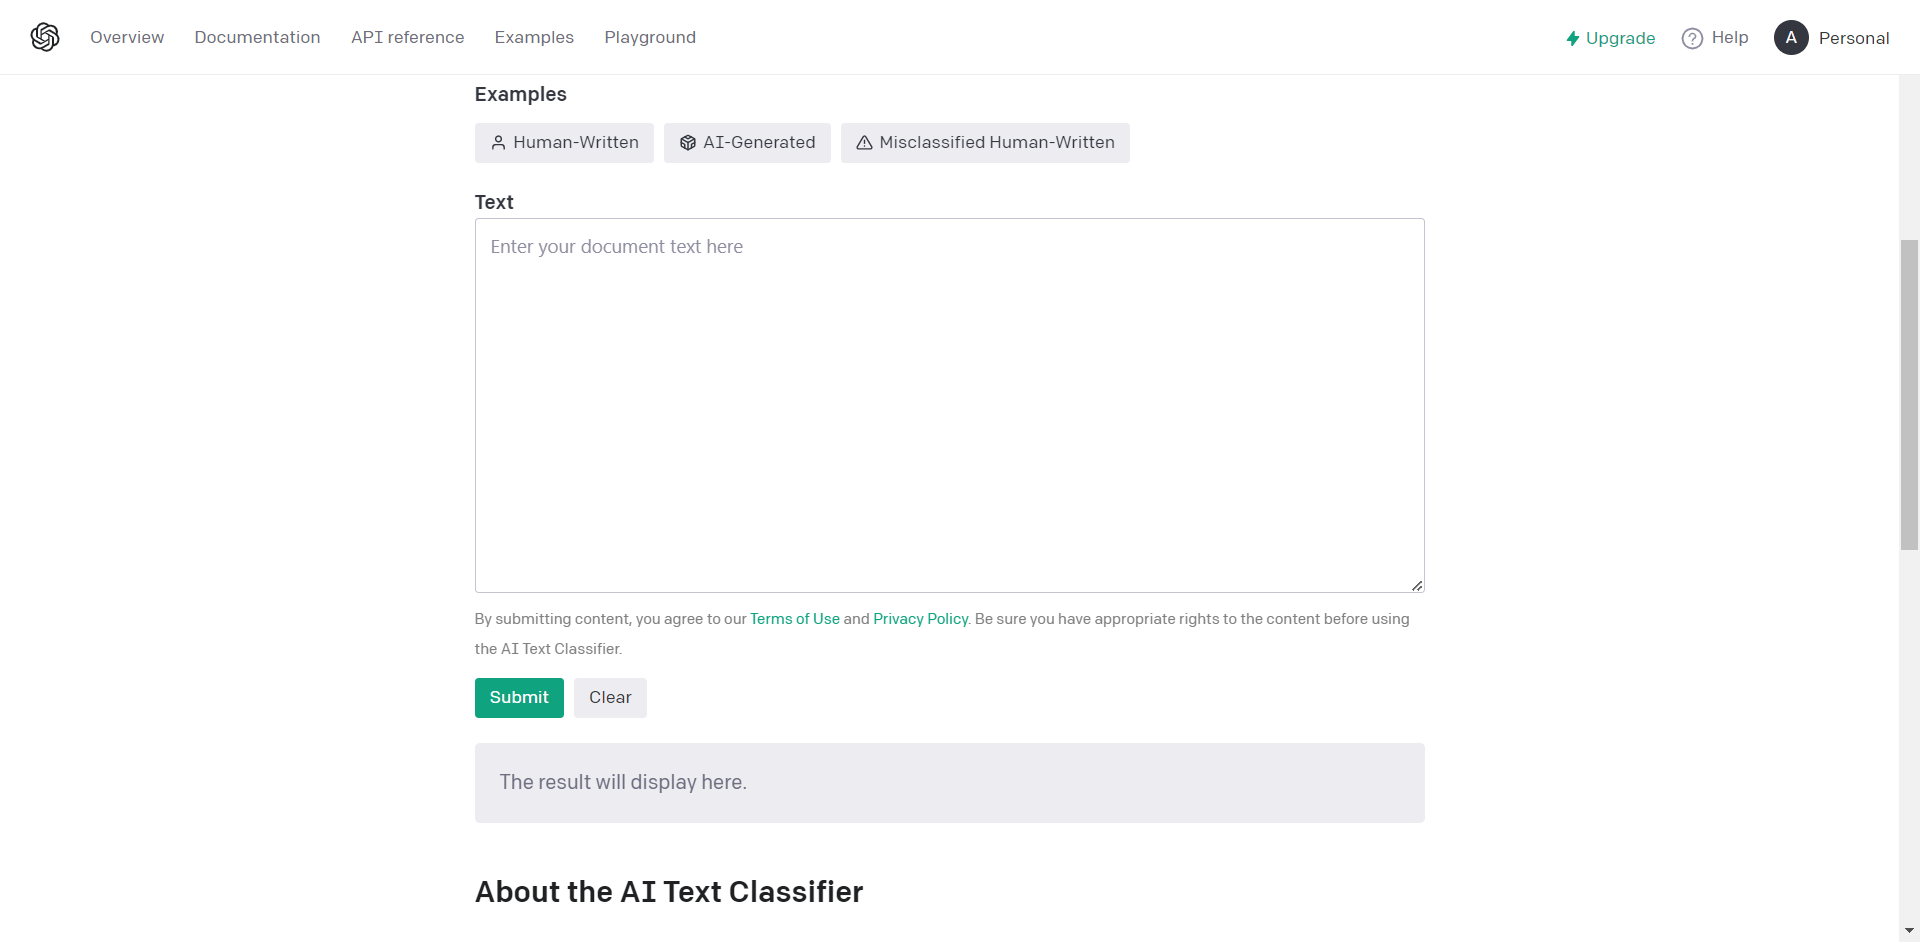The width and height of the screenshot is (1920, 943).
Task: Open the Personal account avatar
Action: click(1791, 37)
